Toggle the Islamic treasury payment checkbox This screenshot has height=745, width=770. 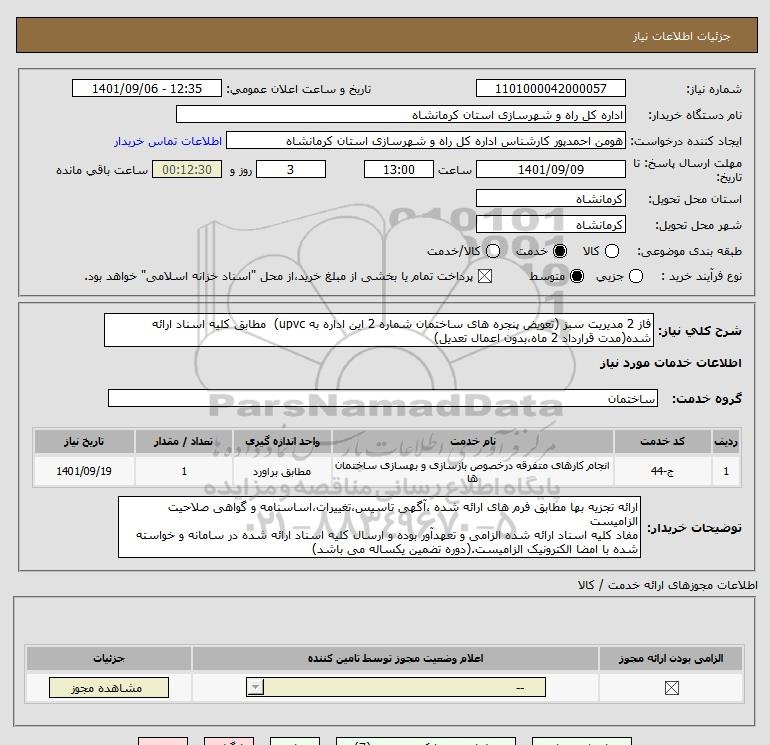(485, 276)
